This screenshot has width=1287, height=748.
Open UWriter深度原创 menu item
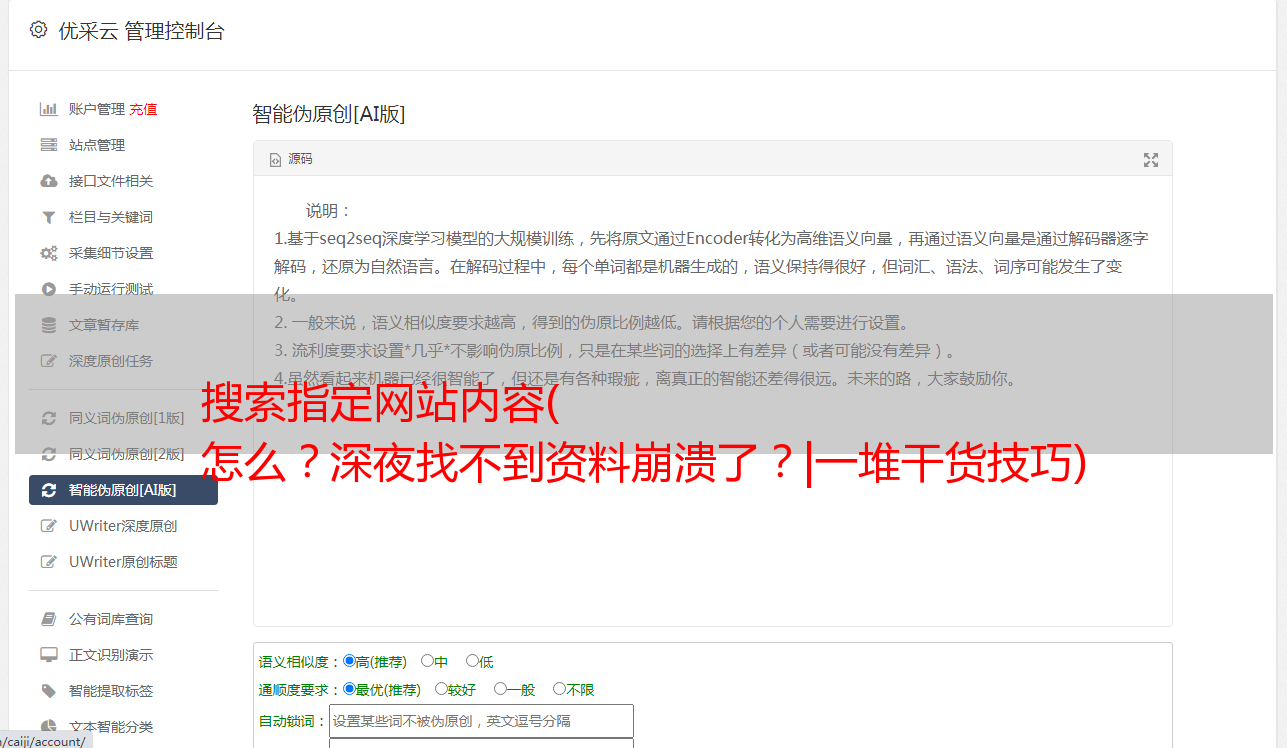pyautogui.click(x=124, y=526)
